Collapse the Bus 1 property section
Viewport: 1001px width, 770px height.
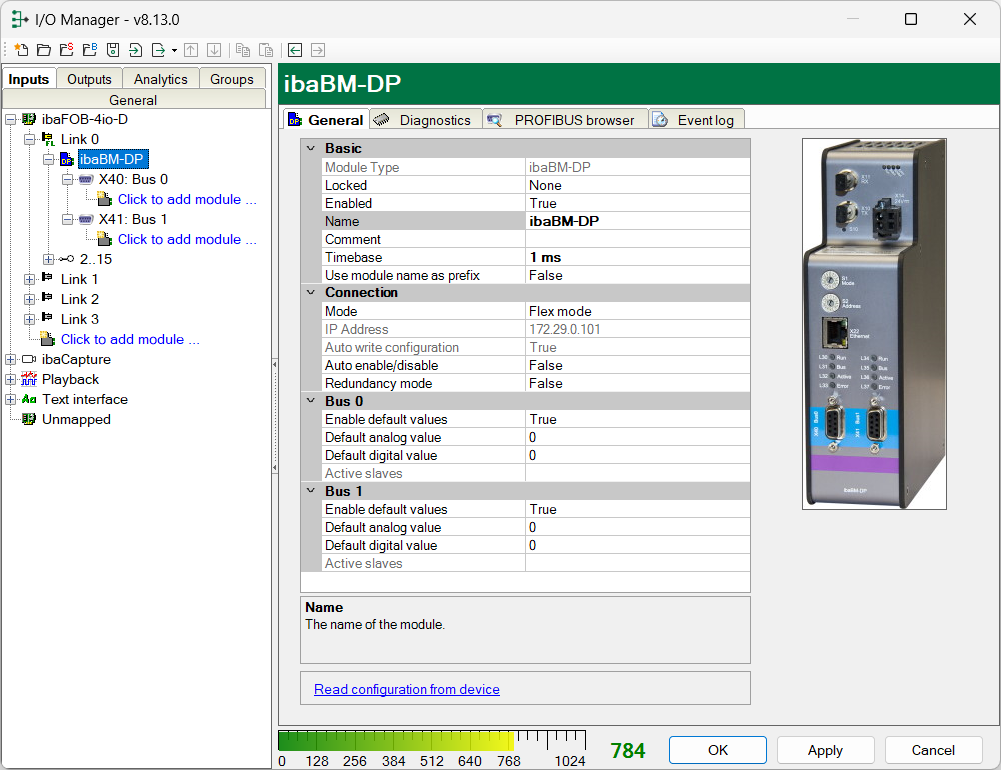tap(311, 491)
